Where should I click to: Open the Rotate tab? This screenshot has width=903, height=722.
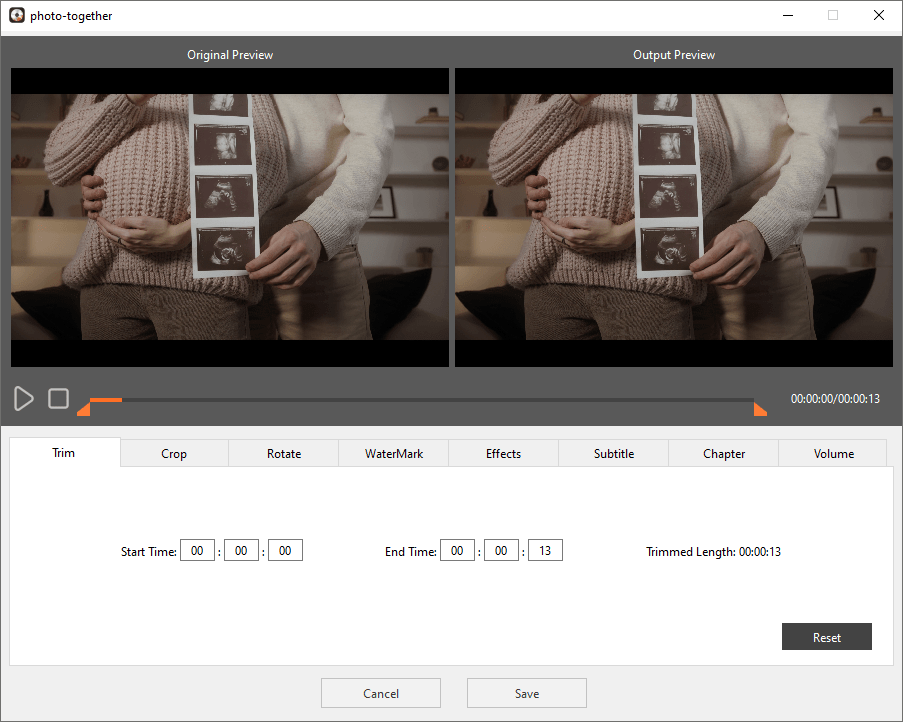[284, 453]
